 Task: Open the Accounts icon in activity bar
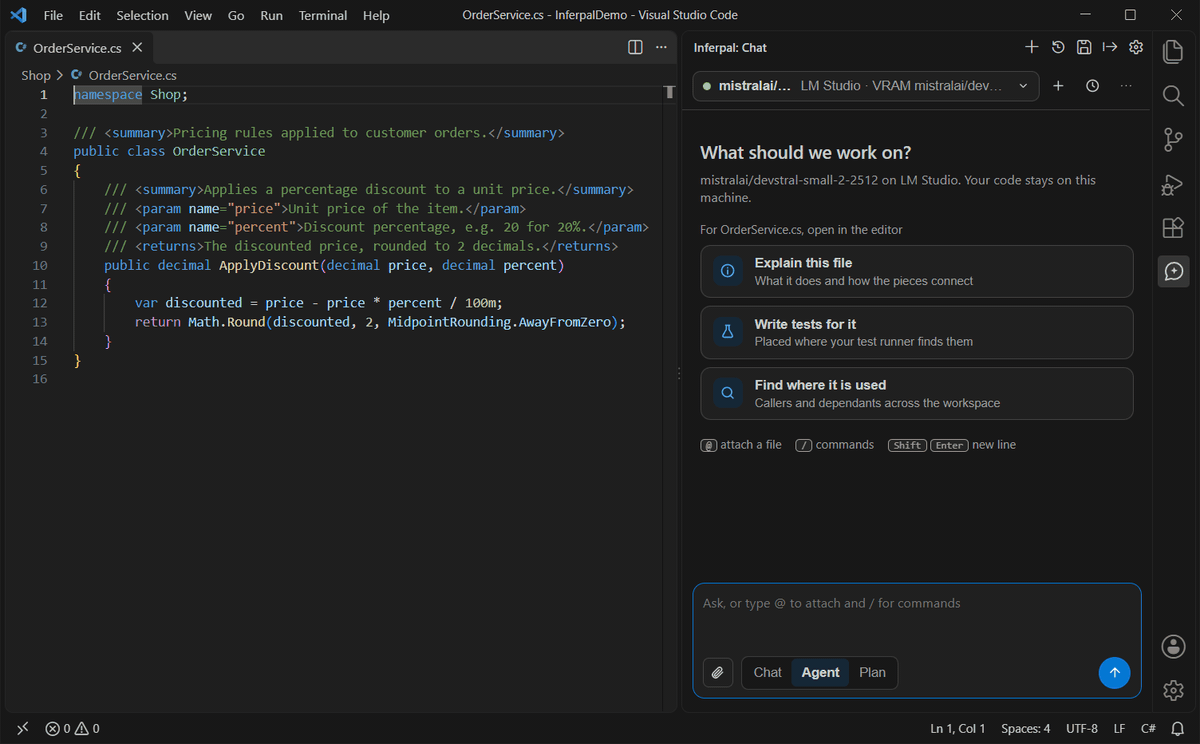[x=1174, y=646]
